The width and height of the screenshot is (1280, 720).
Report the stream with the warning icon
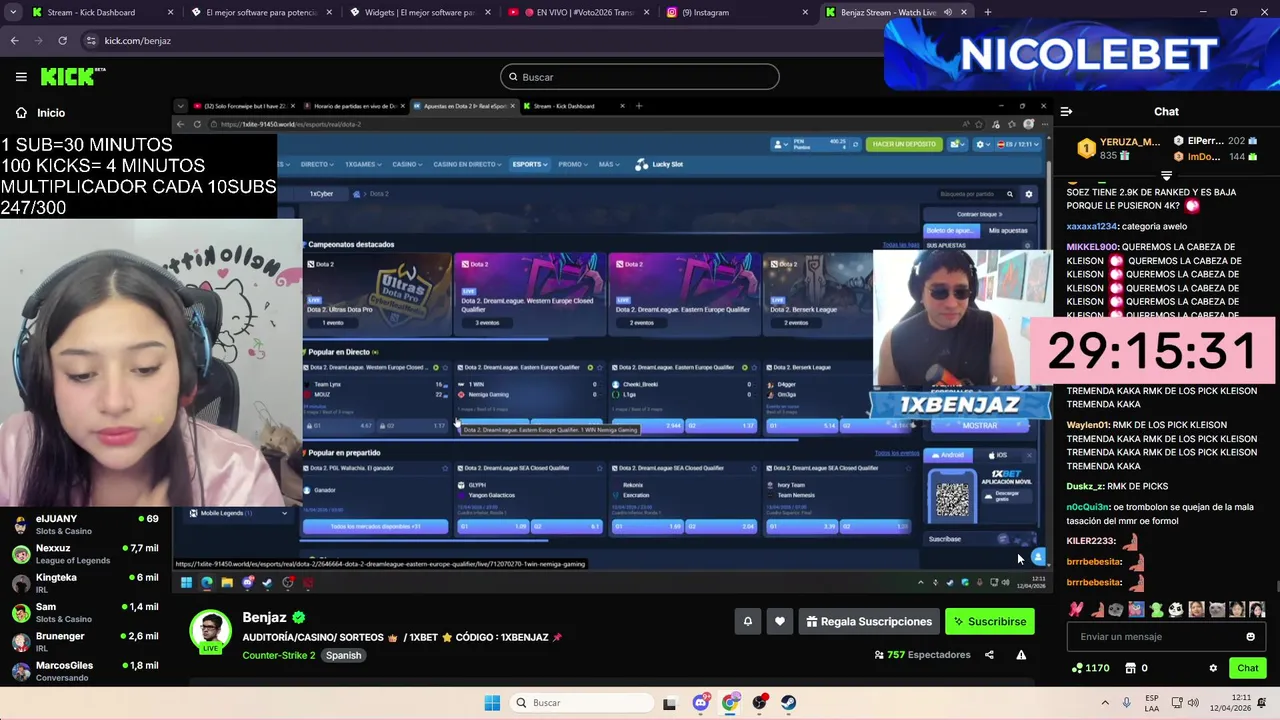pyautogui.click(x=1021, y=655)
